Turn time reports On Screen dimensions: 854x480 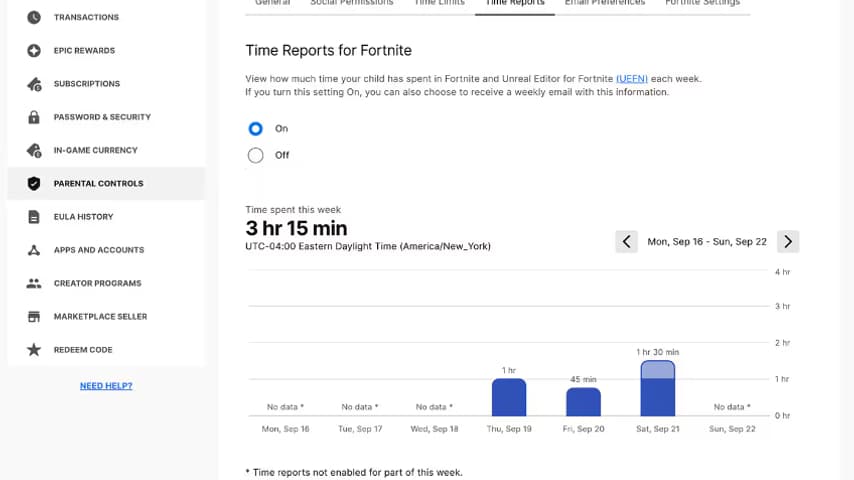point(255,129)
